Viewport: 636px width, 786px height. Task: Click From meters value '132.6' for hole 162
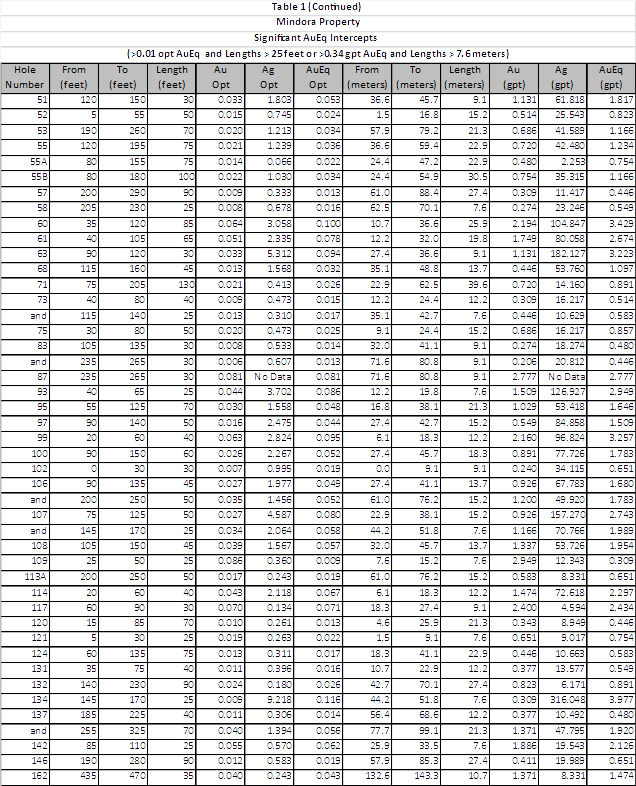pos(377,776)
